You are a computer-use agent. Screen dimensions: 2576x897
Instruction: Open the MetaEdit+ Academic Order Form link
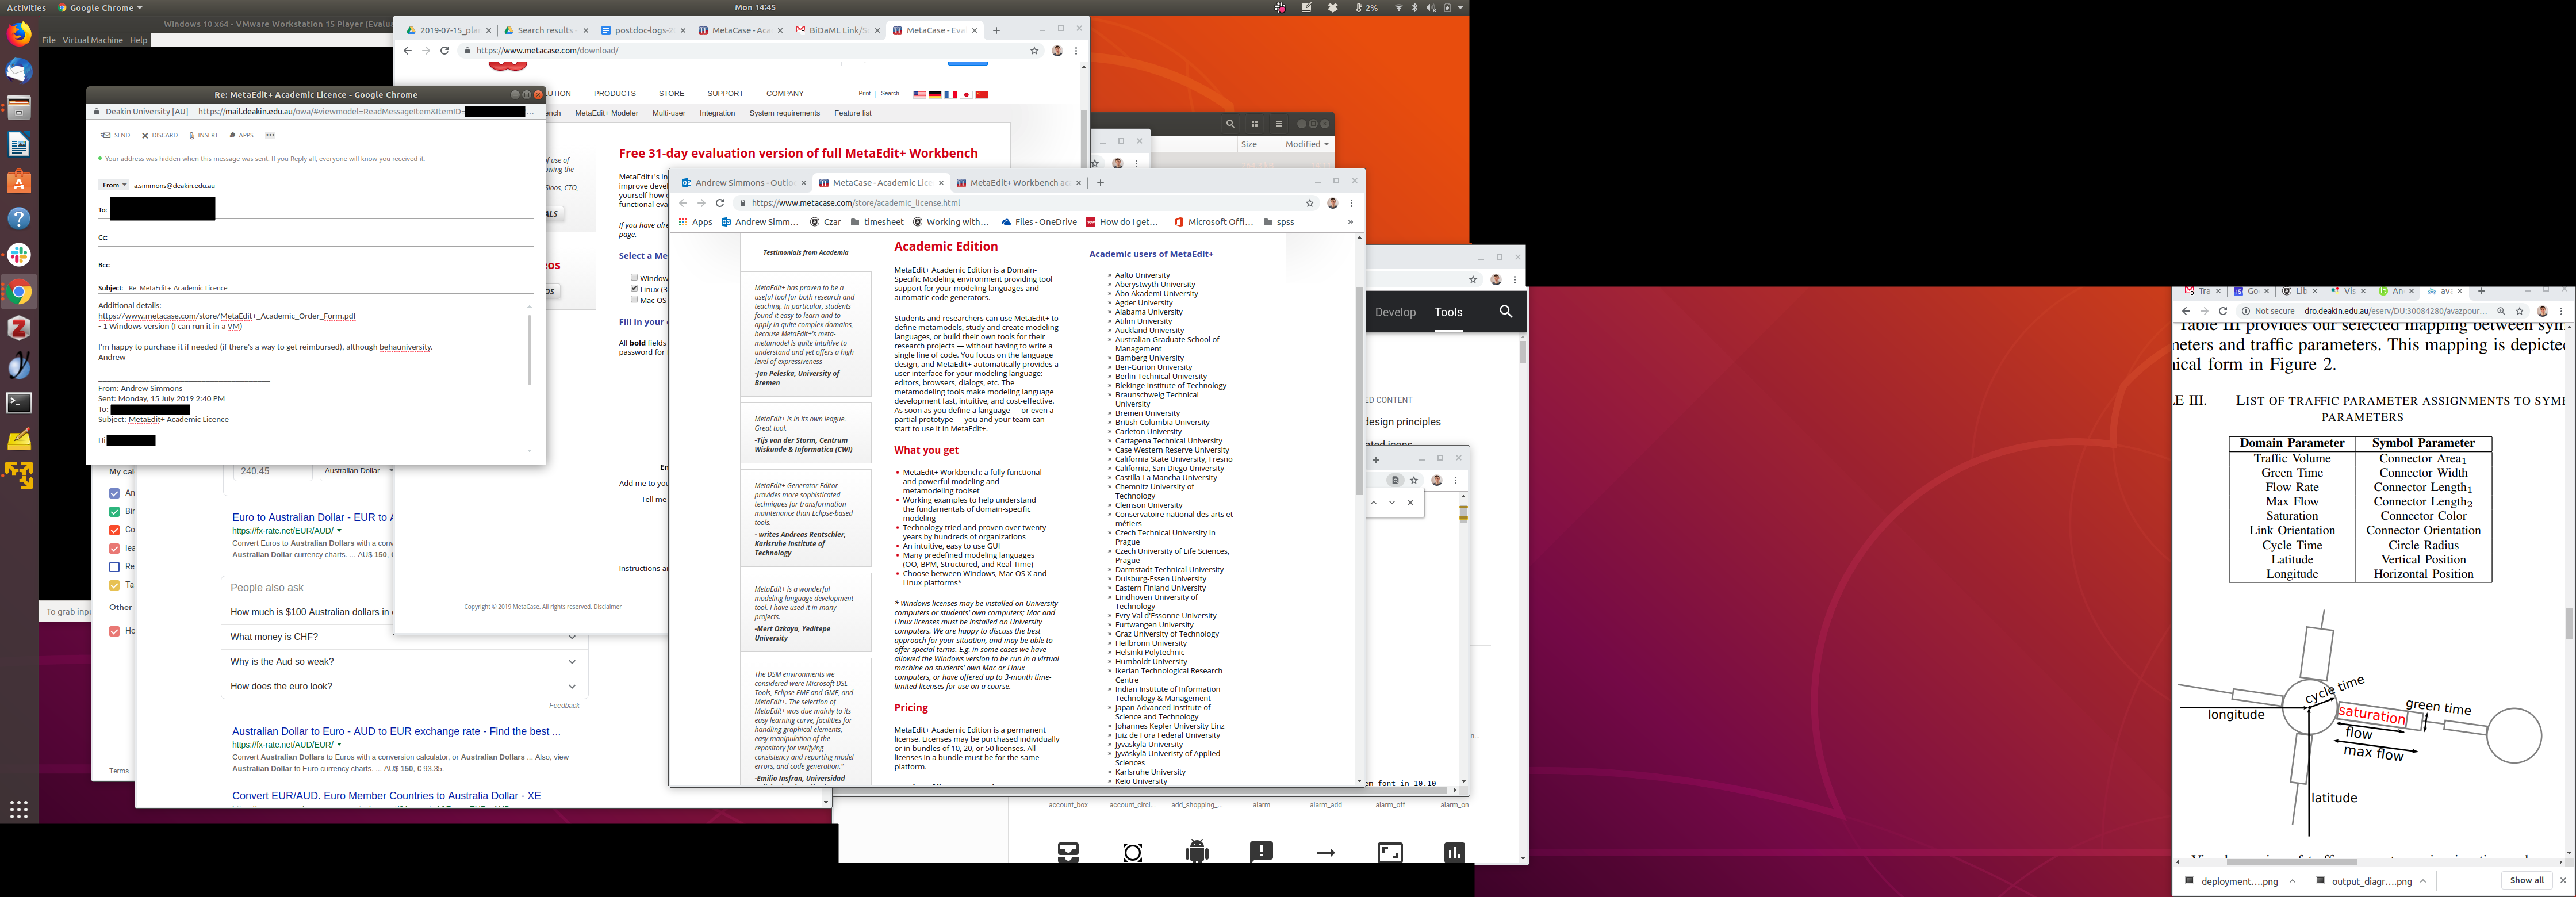tap(226, 316)
